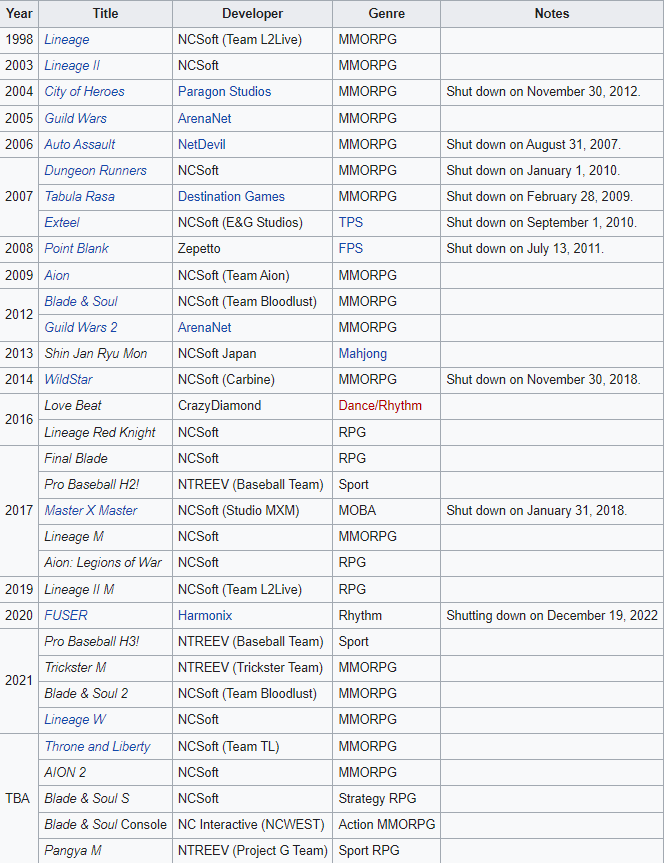Click the Destination Games link
Screen dimensions: 665x863
(231, 196)
